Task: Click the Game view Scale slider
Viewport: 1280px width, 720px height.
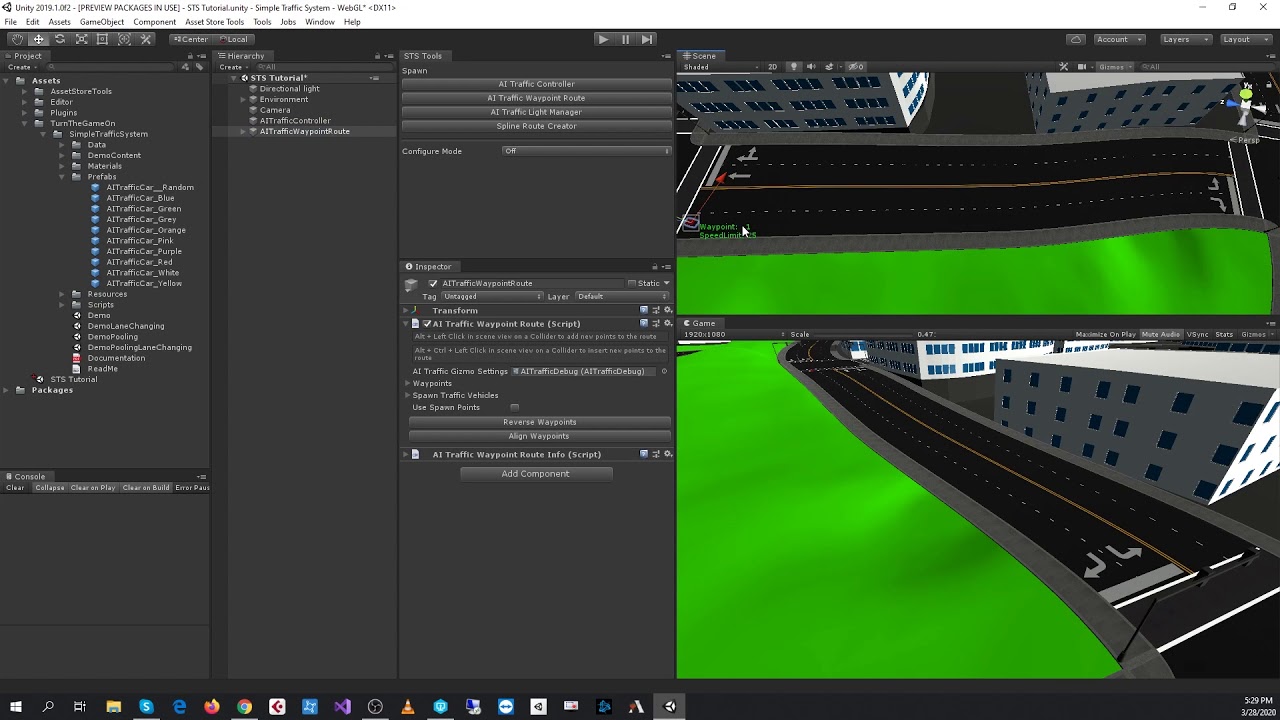Action: 863,335
